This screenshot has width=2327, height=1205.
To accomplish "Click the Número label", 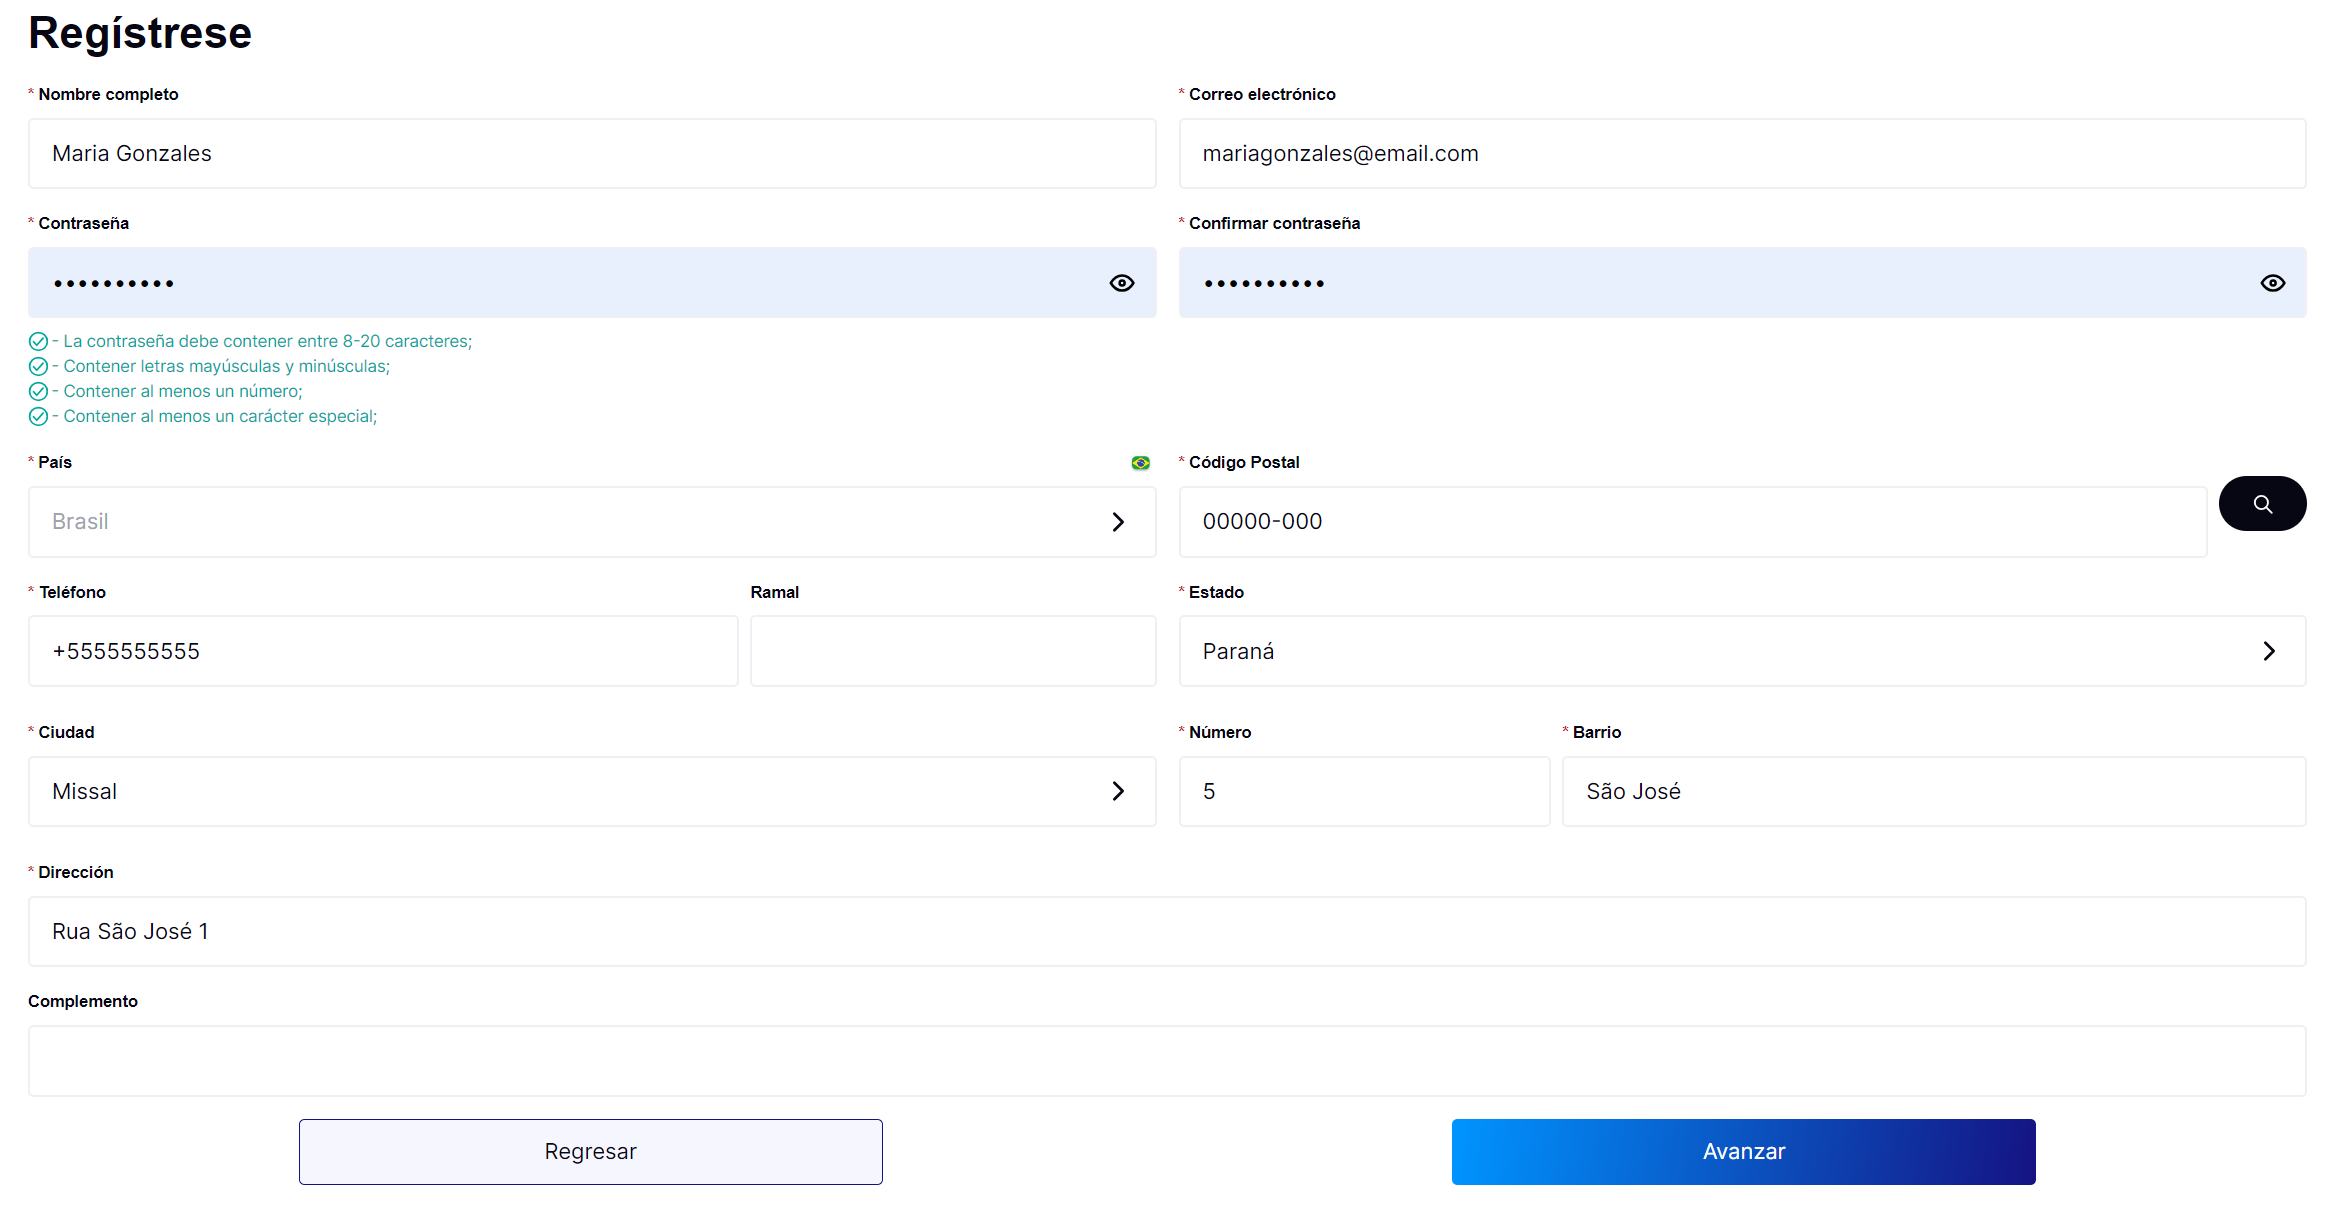I will (x=1220, y=732).
